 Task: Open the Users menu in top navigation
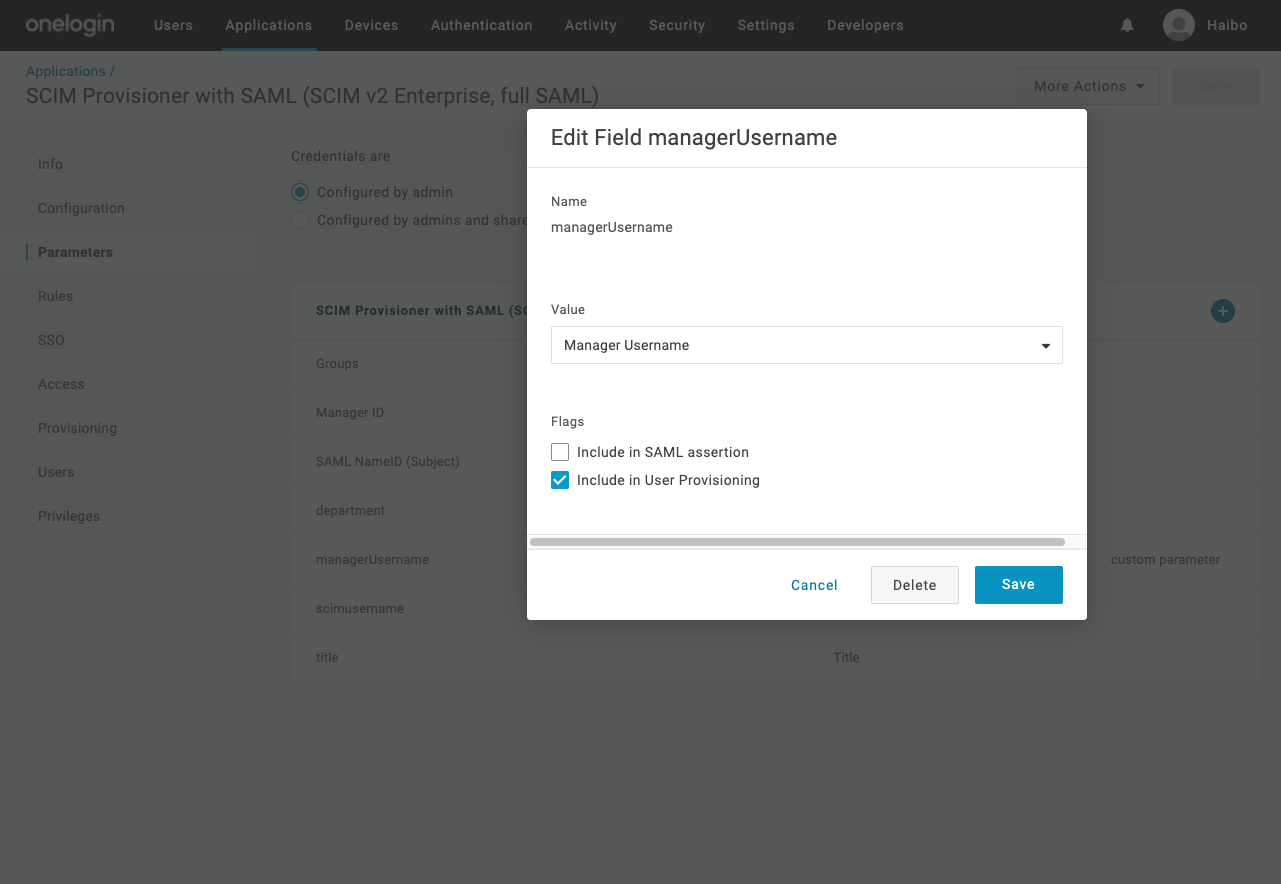(173, 25)
